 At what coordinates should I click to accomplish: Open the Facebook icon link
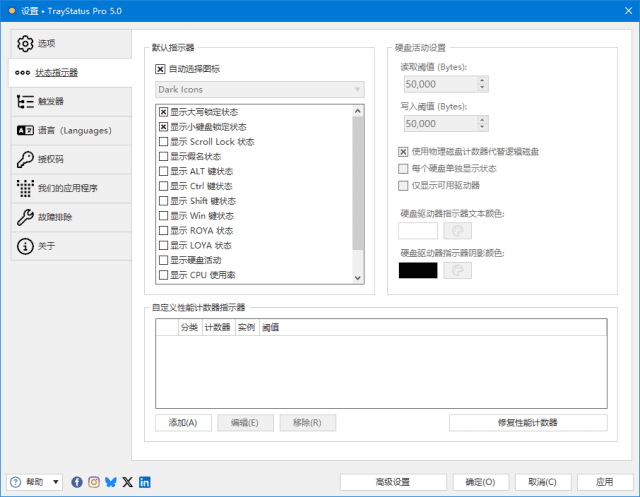(77, 482)
